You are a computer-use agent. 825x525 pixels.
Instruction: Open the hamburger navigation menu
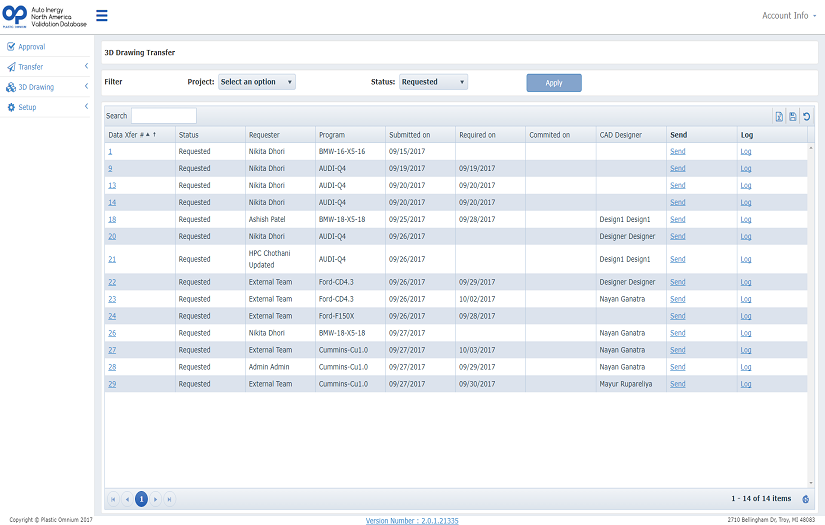click(x=102, y=16)
